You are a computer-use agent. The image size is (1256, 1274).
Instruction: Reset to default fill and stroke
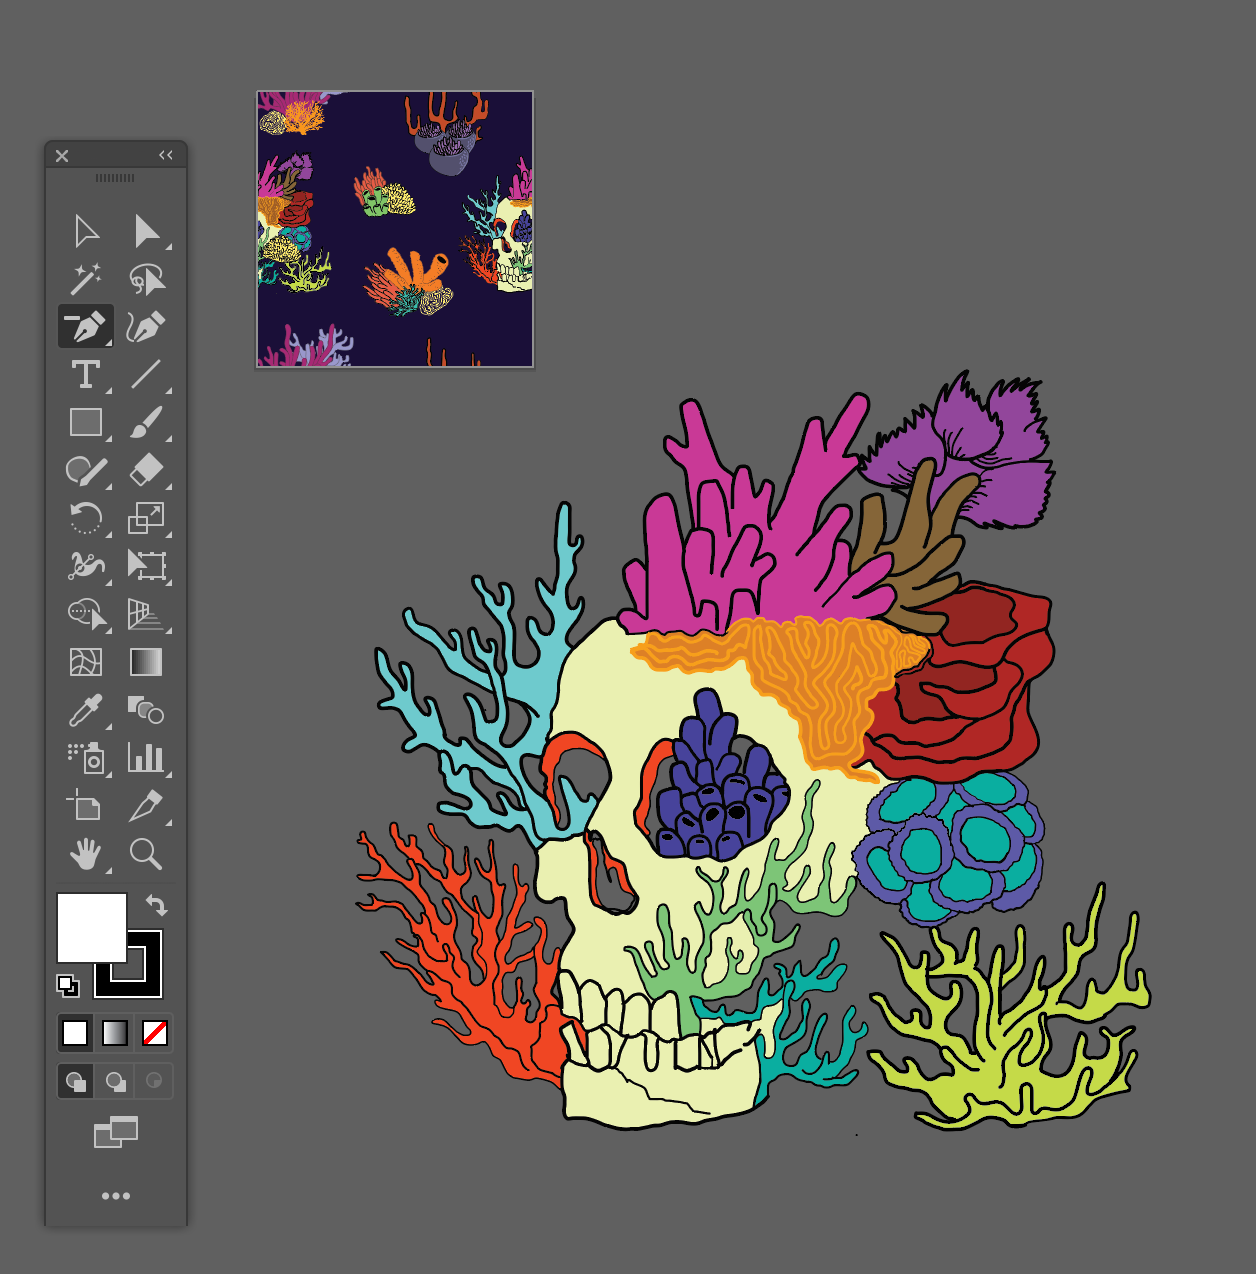pos(68,986)
